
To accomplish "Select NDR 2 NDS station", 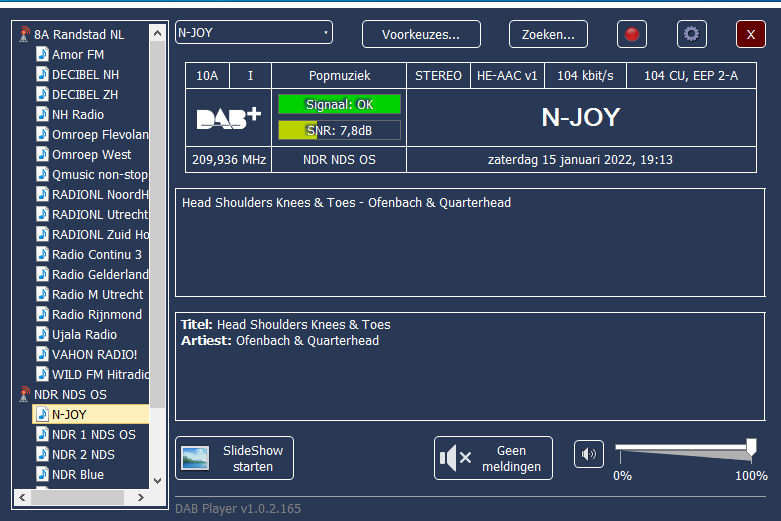I will click(x=83, y=455).
